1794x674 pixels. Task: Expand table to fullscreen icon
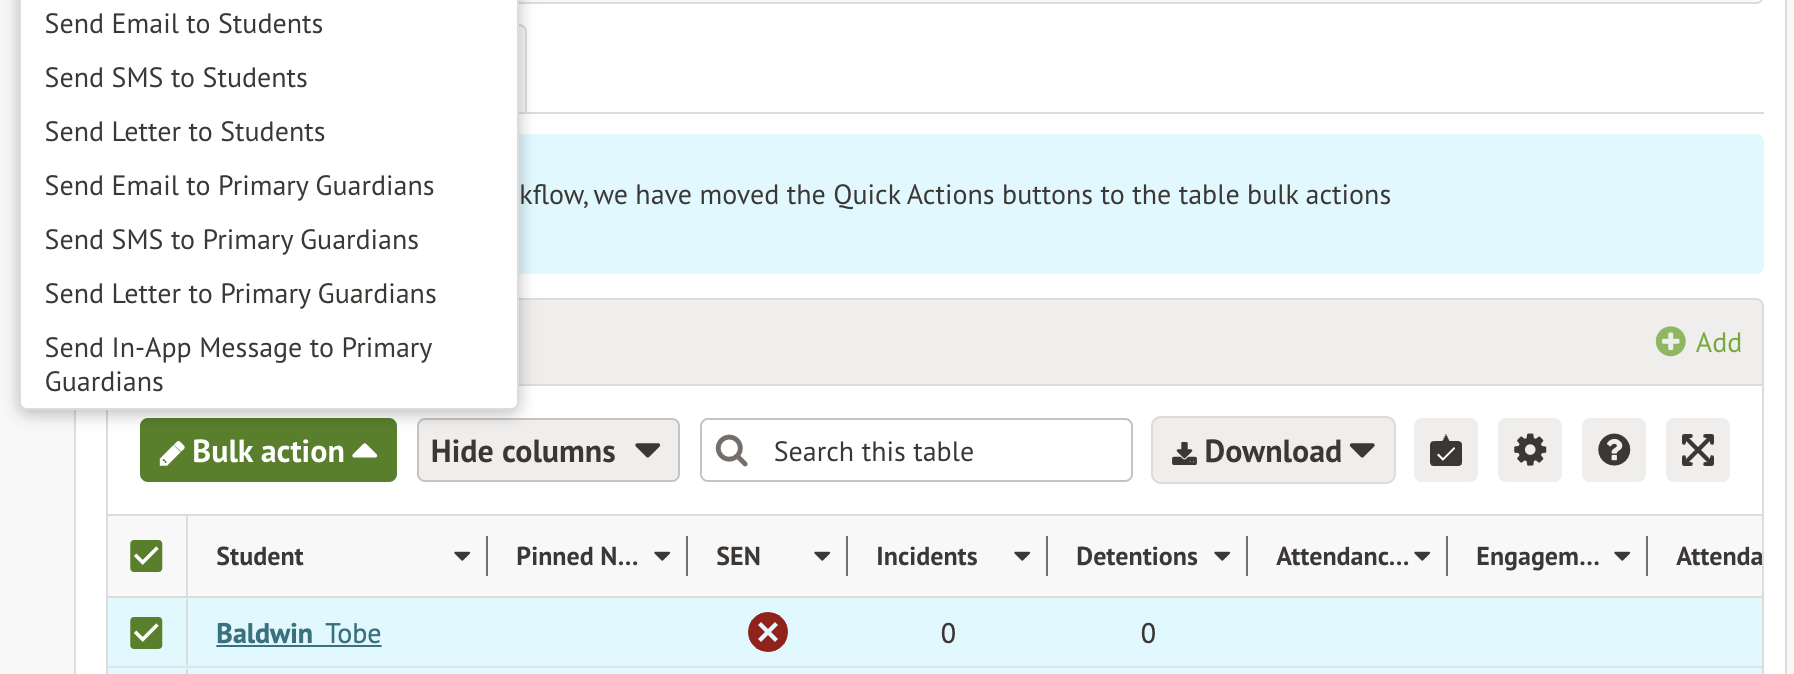(1697, 451)
